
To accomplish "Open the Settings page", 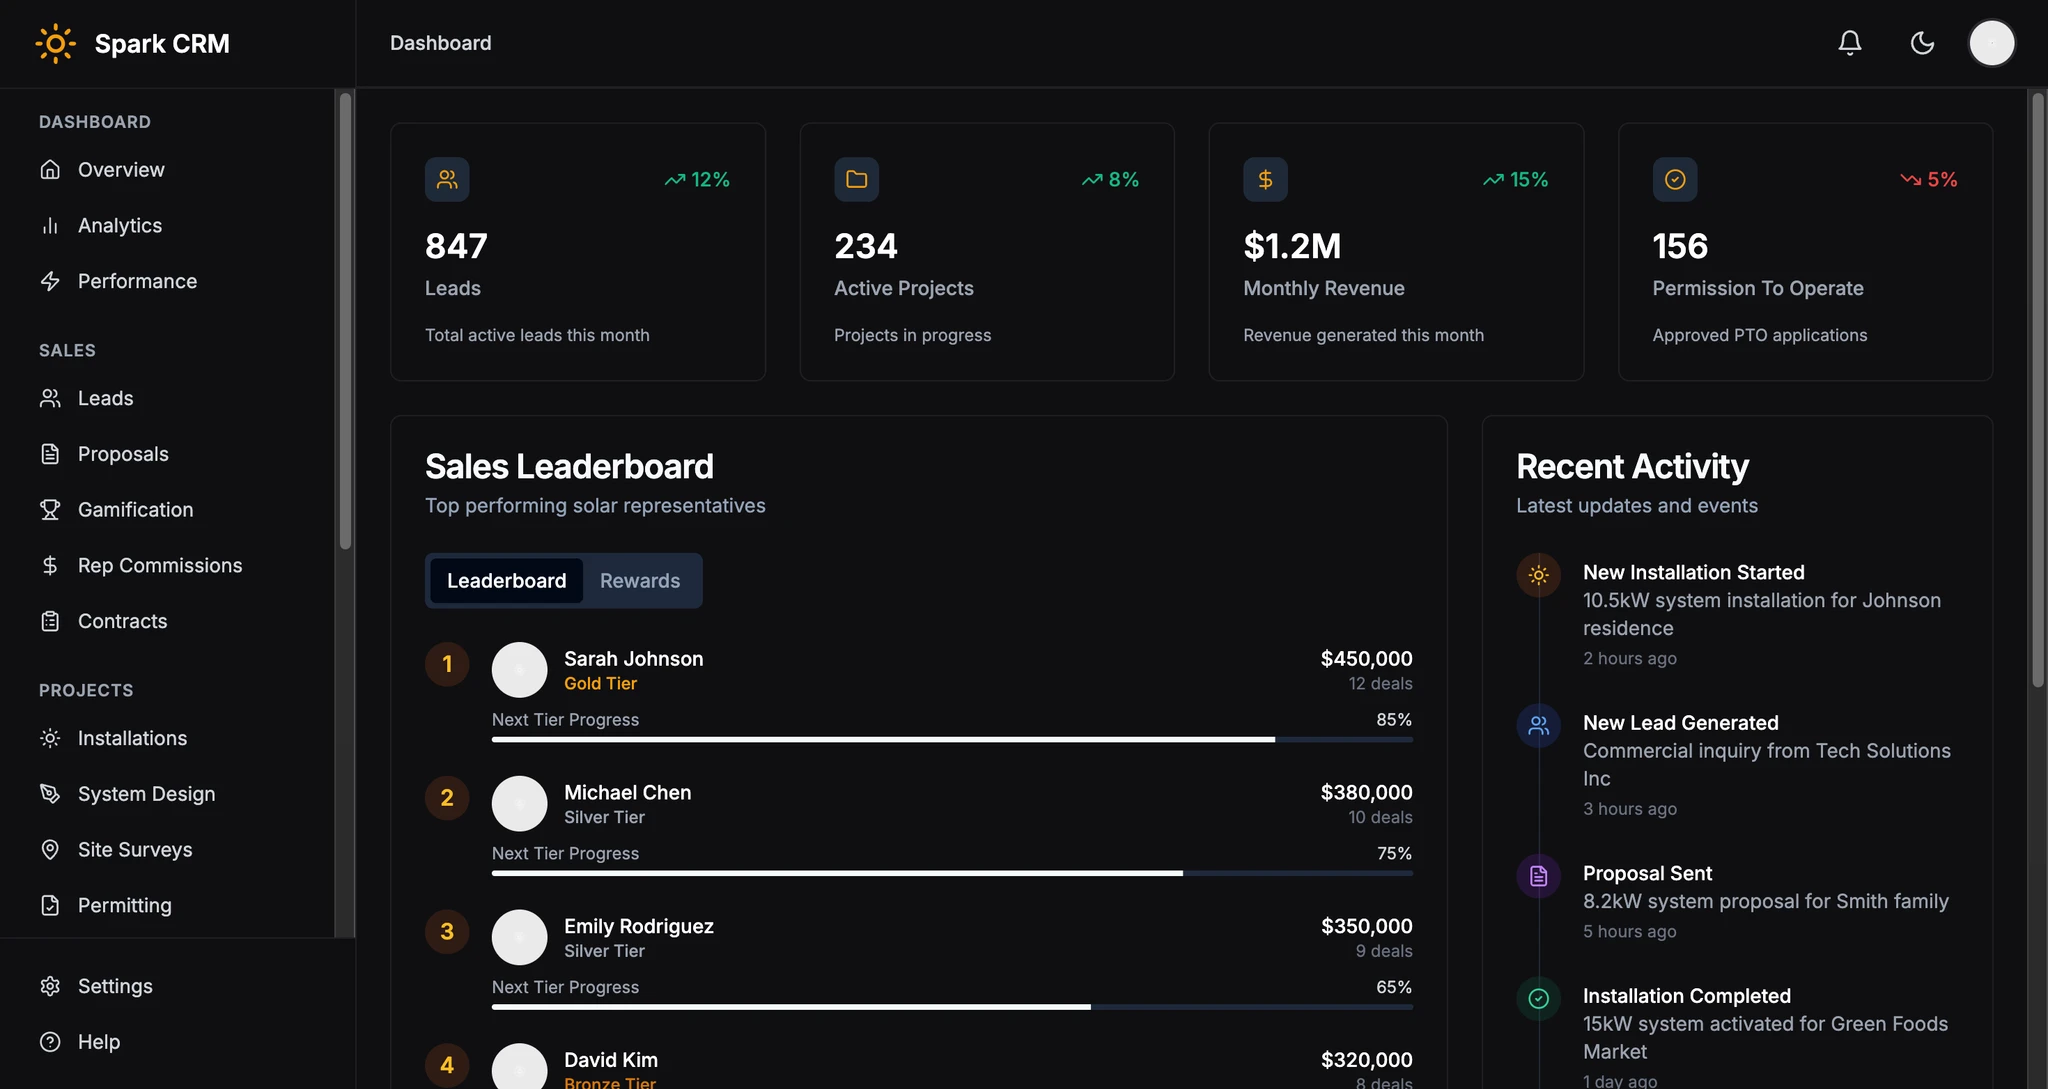I will click(x=115, y=986).
